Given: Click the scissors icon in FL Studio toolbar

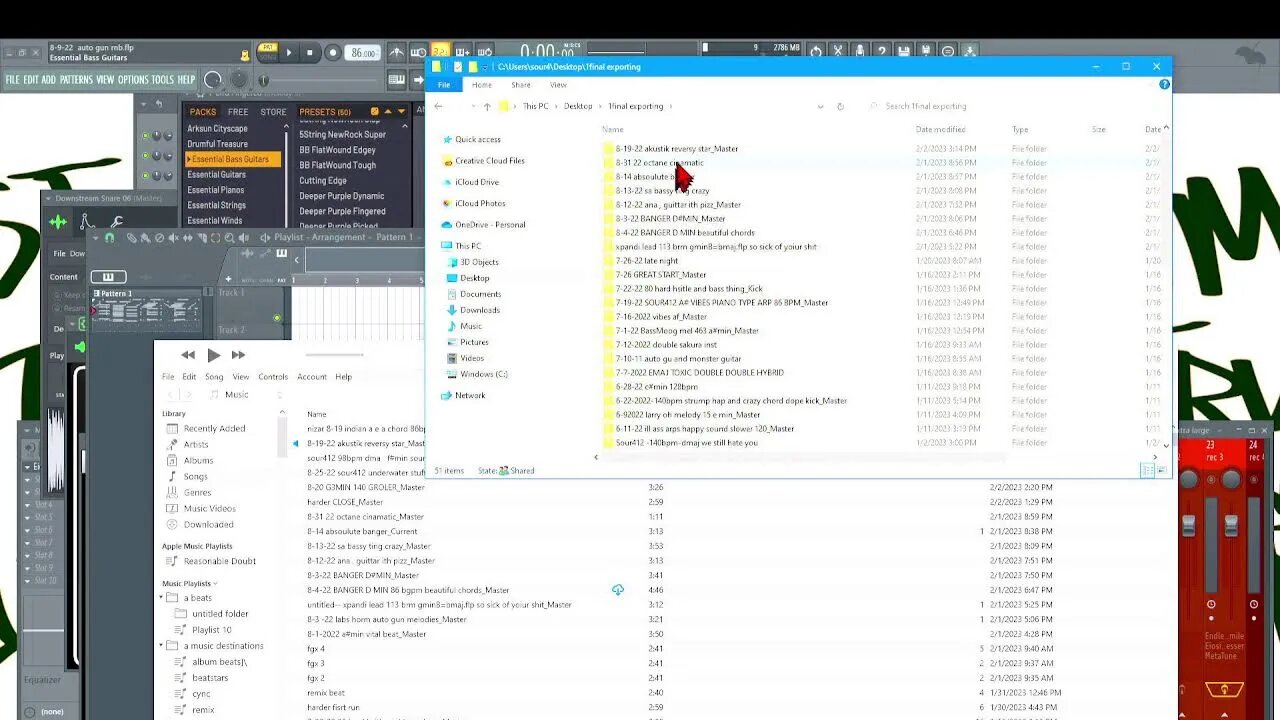Looking at the screenshot, I should click(838, 51).
